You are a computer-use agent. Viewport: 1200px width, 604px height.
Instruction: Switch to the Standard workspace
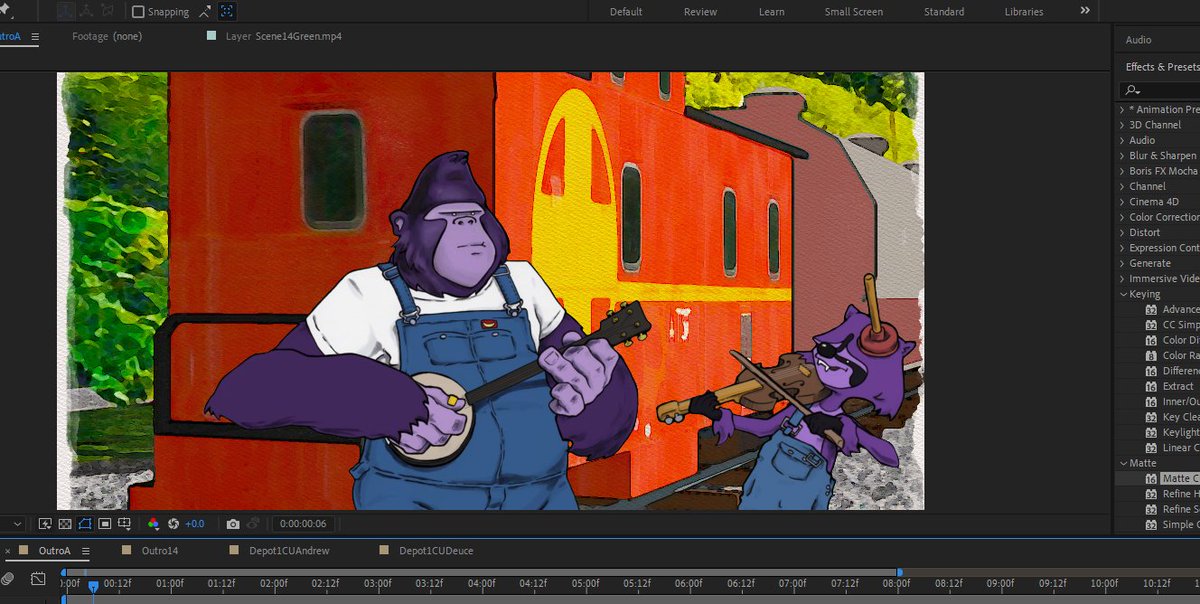(944, 12)
